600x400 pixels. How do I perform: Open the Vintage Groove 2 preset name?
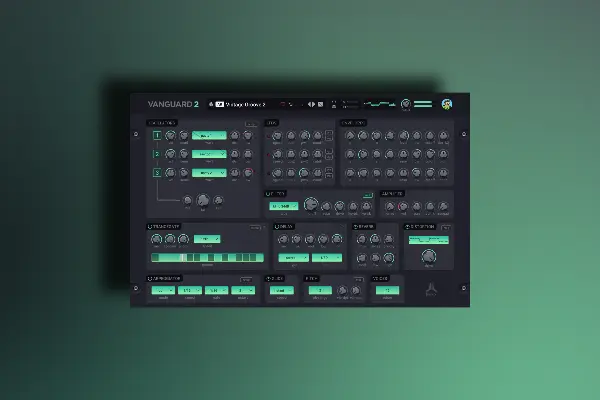(x=245, y=104)
